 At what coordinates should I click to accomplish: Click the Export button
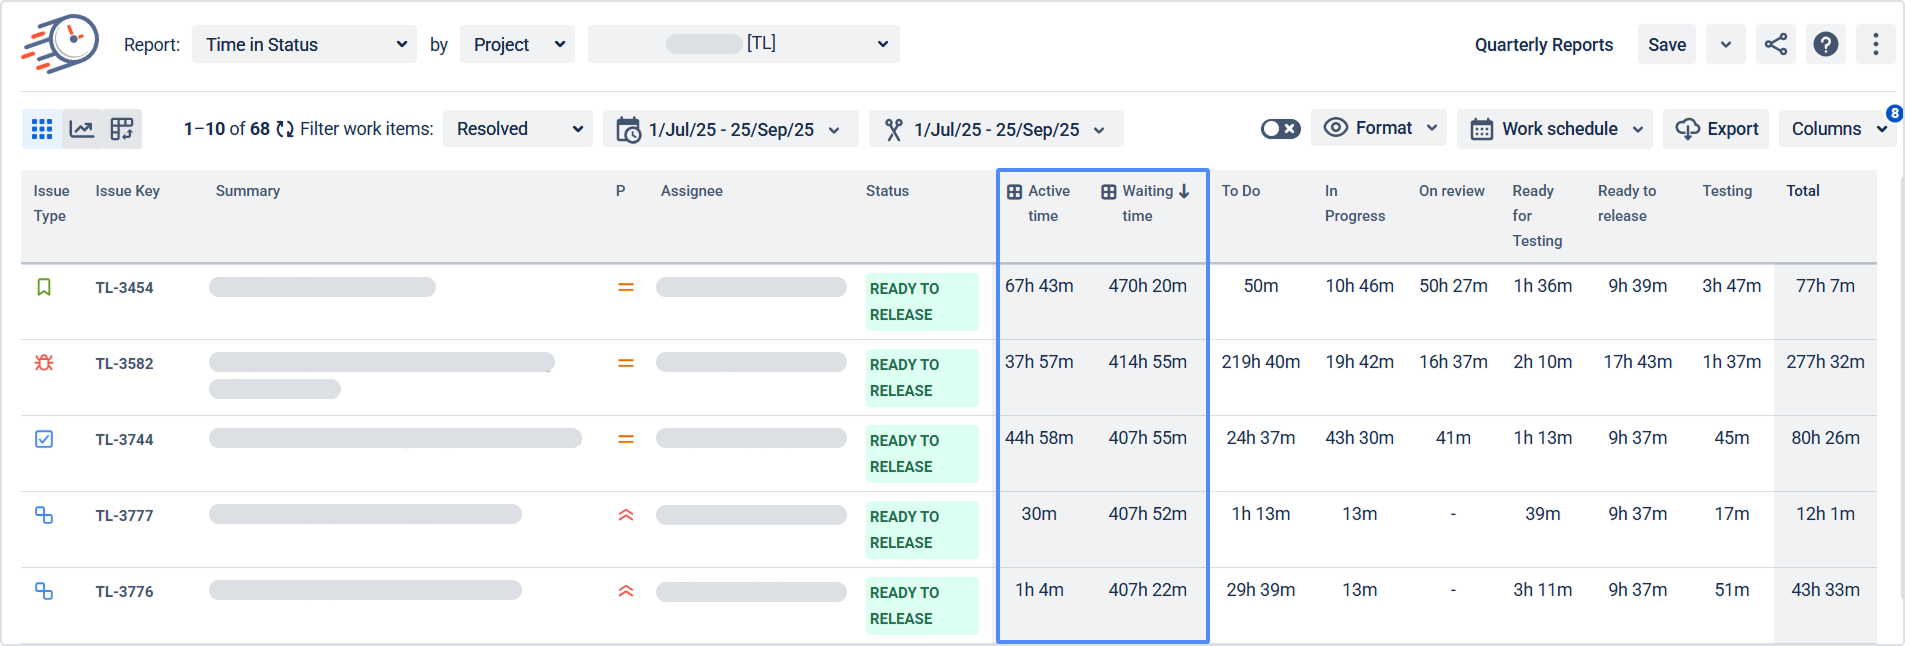click(1716, 129)
